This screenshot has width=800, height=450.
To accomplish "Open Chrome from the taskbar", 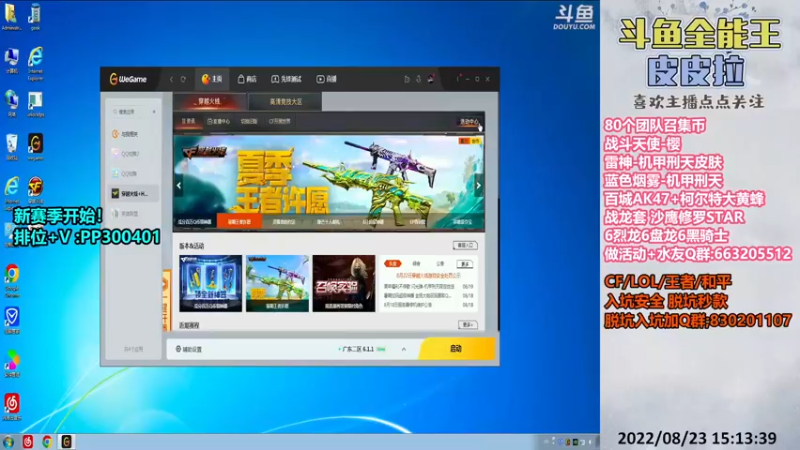I will (47, 442).
